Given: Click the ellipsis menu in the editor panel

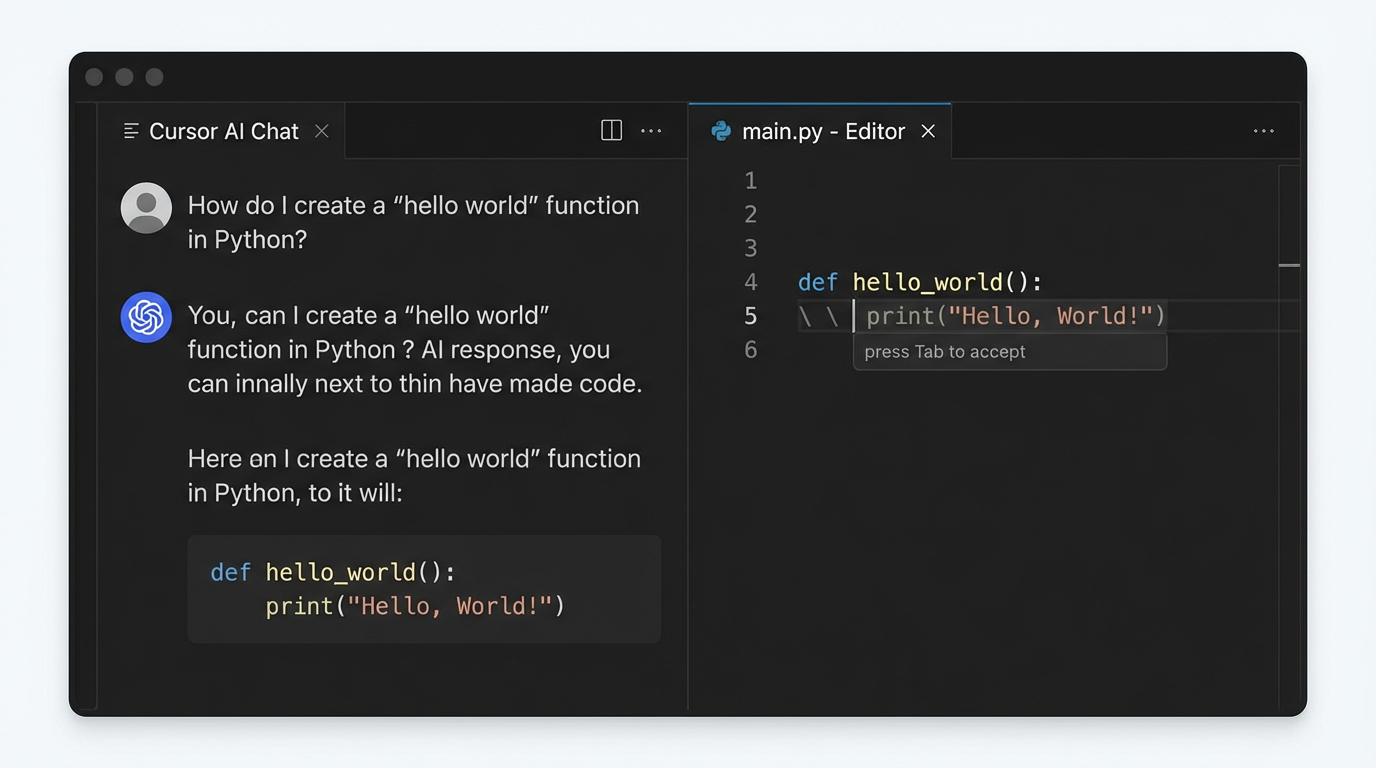Looking at the screenshot, I should click(x=1263, y=131).
